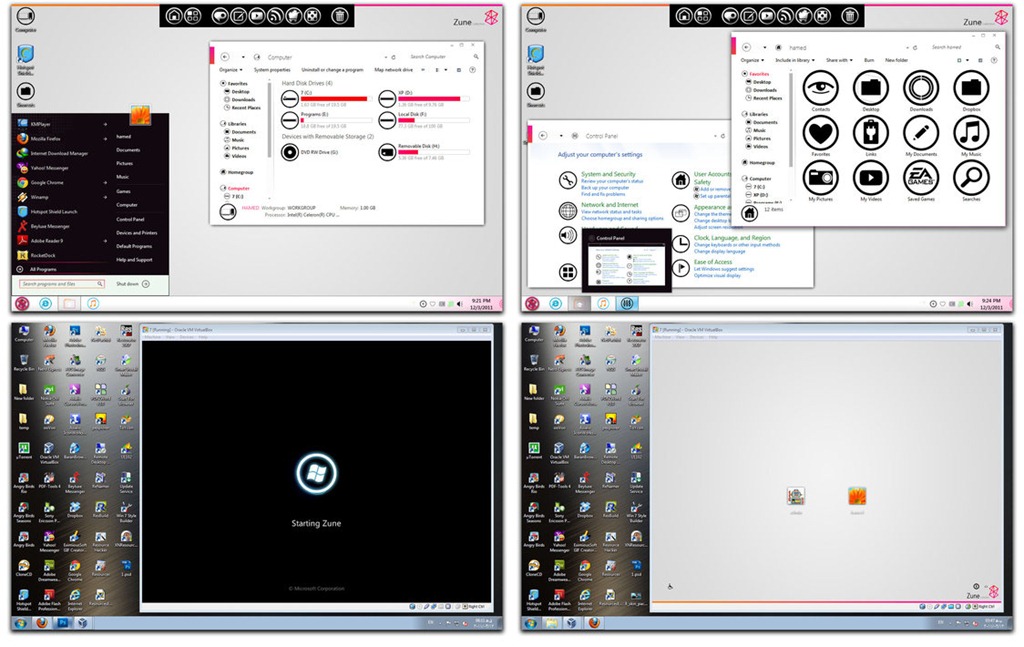Click Map network drive in toolbar
The image size is (1024, 647).
[393, 70]
